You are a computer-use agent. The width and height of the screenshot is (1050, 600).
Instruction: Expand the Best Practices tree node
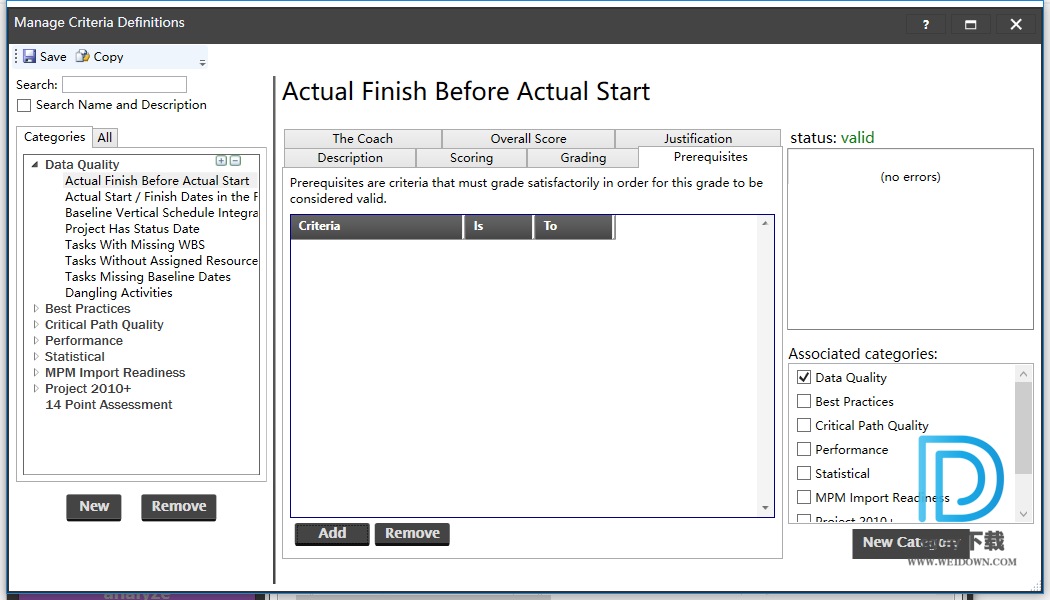pyautogui.click(x=36, y=309)
